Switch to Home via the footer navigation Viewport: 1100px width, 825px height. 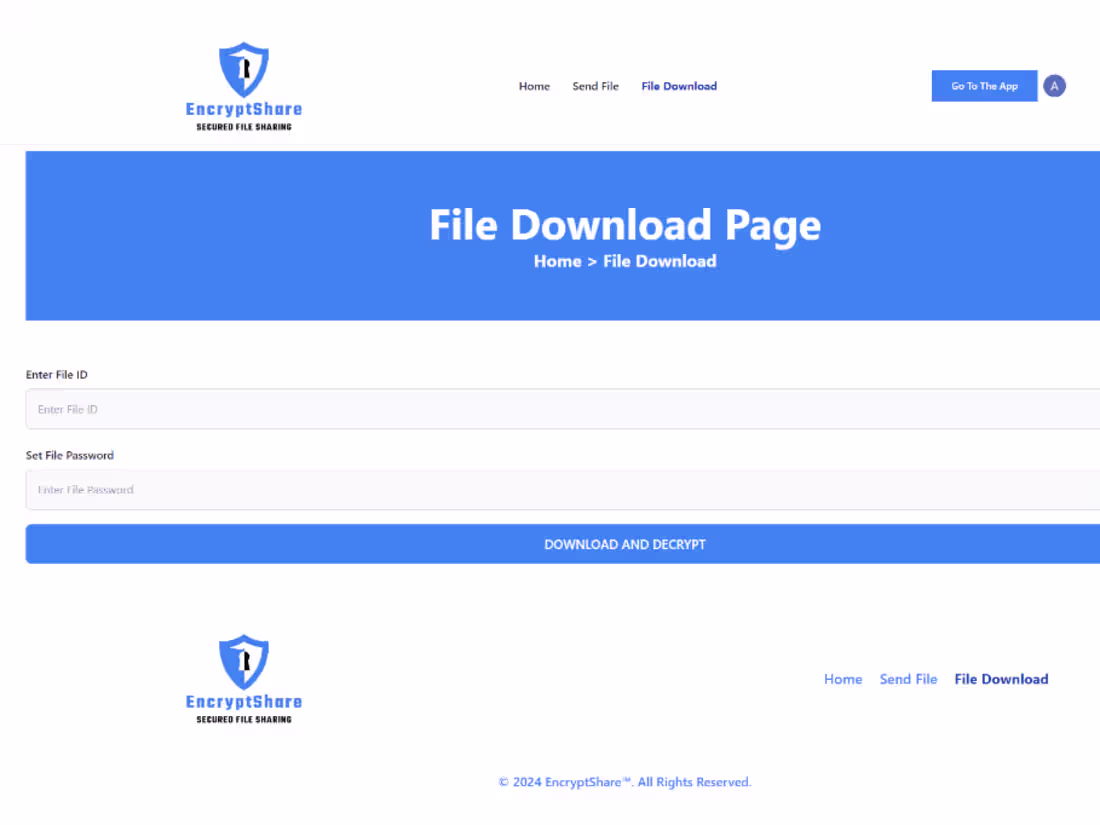(843, 679)
